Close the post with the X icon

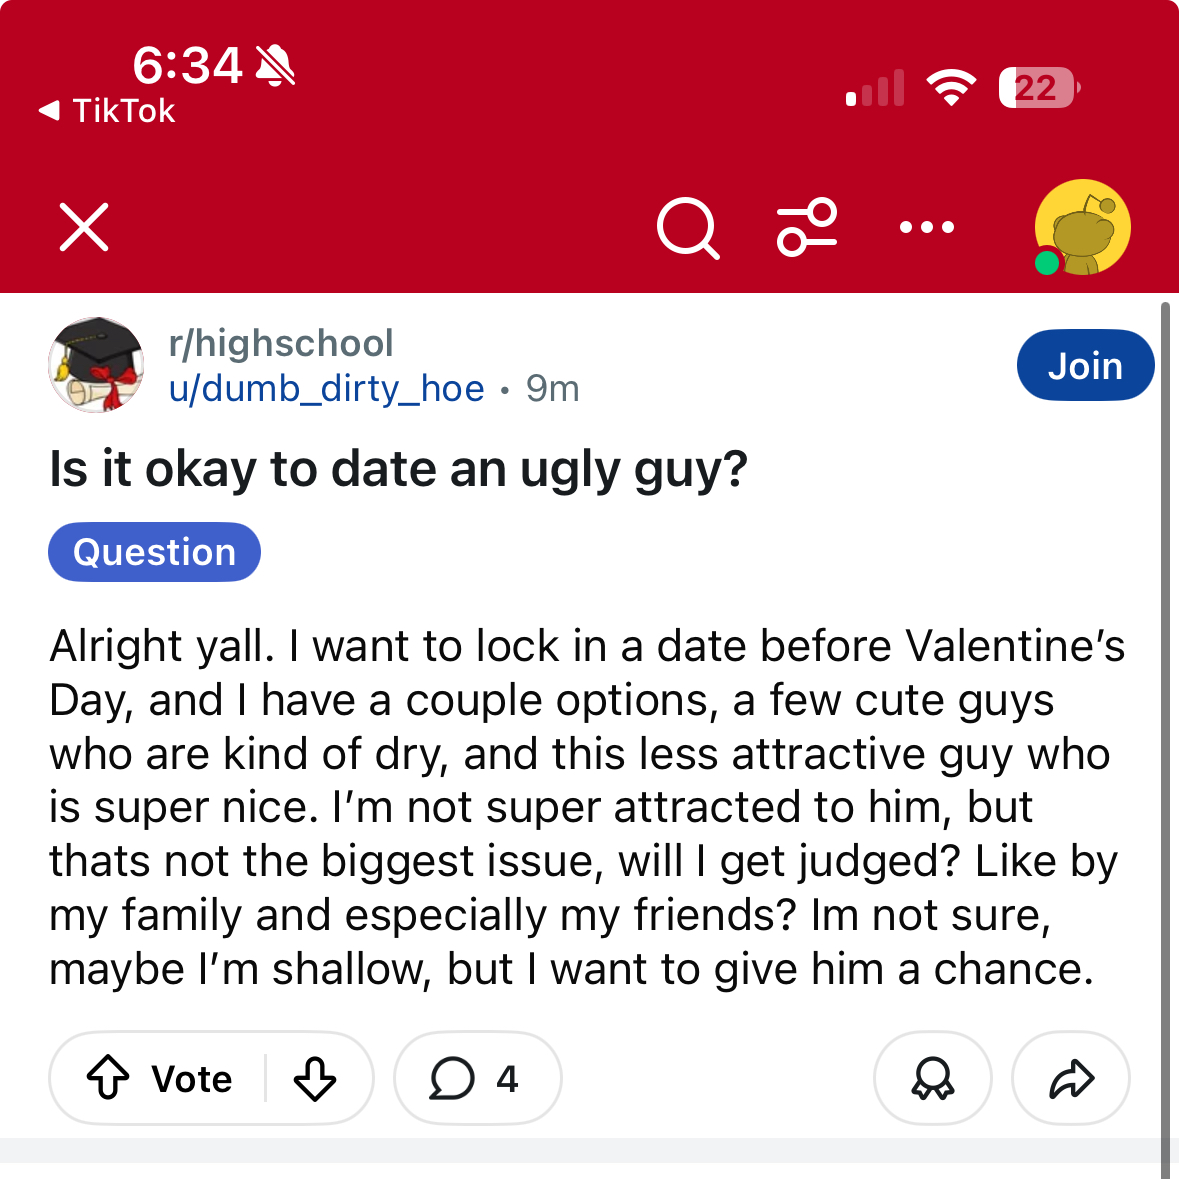(x=84, y=227)
